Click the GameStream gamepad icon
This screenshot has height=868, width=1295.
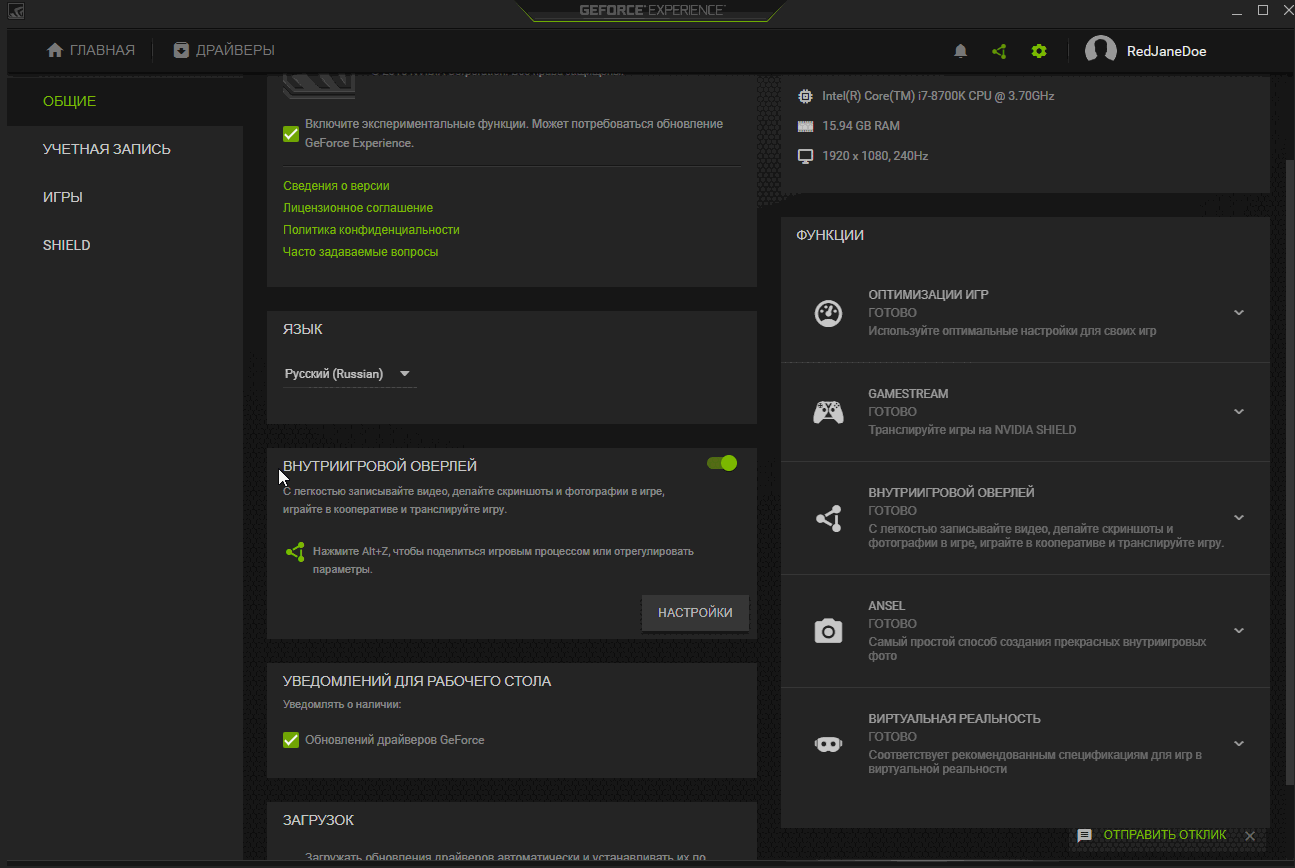(x=828, y=411)
